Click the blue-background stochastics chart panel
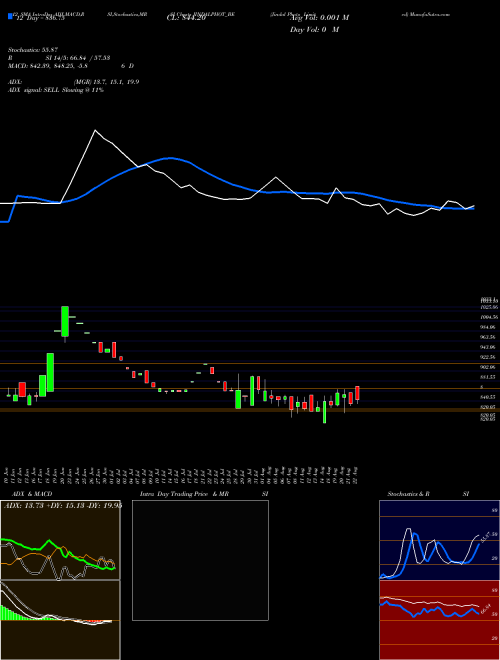The height and width of the screenshot is (660, 500). (439, 540)
